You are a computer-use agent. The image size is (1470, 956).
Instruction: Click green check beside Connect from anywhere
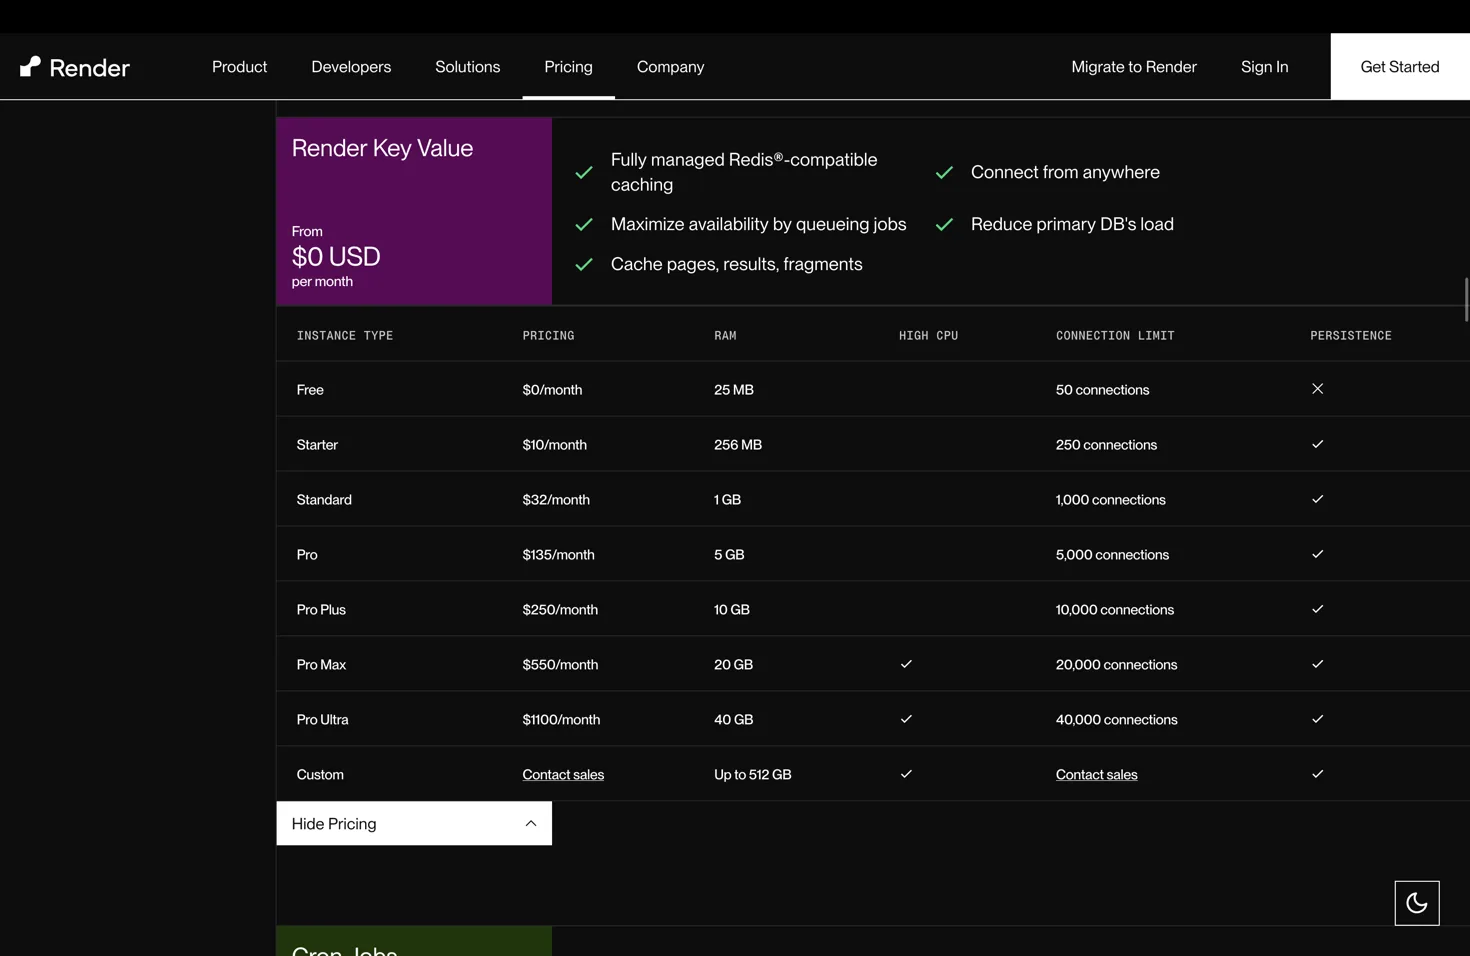tap(944, 172)
